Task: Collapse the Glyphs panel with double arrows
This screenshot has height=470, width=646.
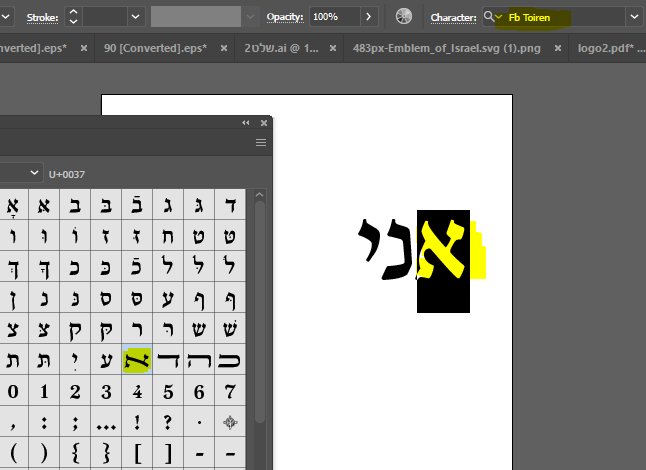Action: tap(246, 123)
